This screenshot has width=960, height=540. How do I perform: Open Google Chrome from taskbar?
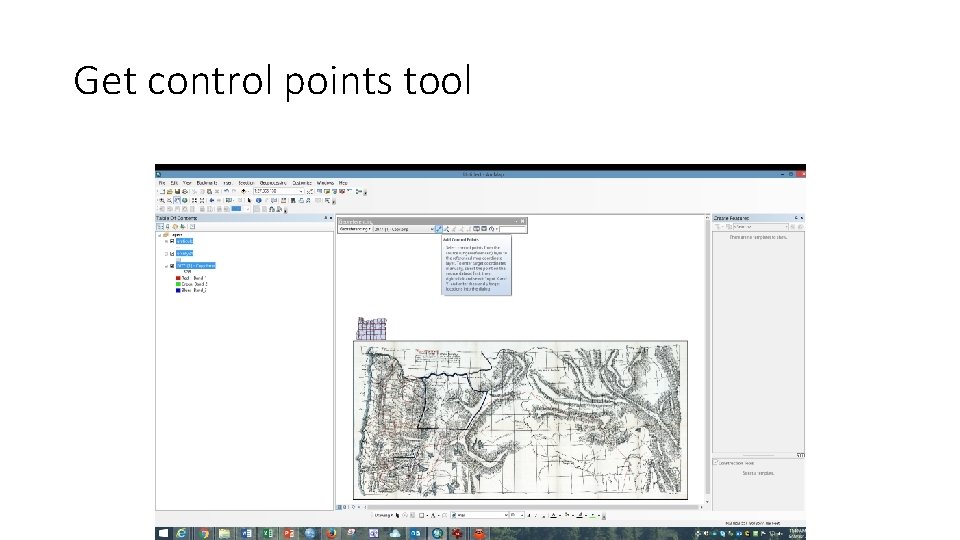[203, 533]
